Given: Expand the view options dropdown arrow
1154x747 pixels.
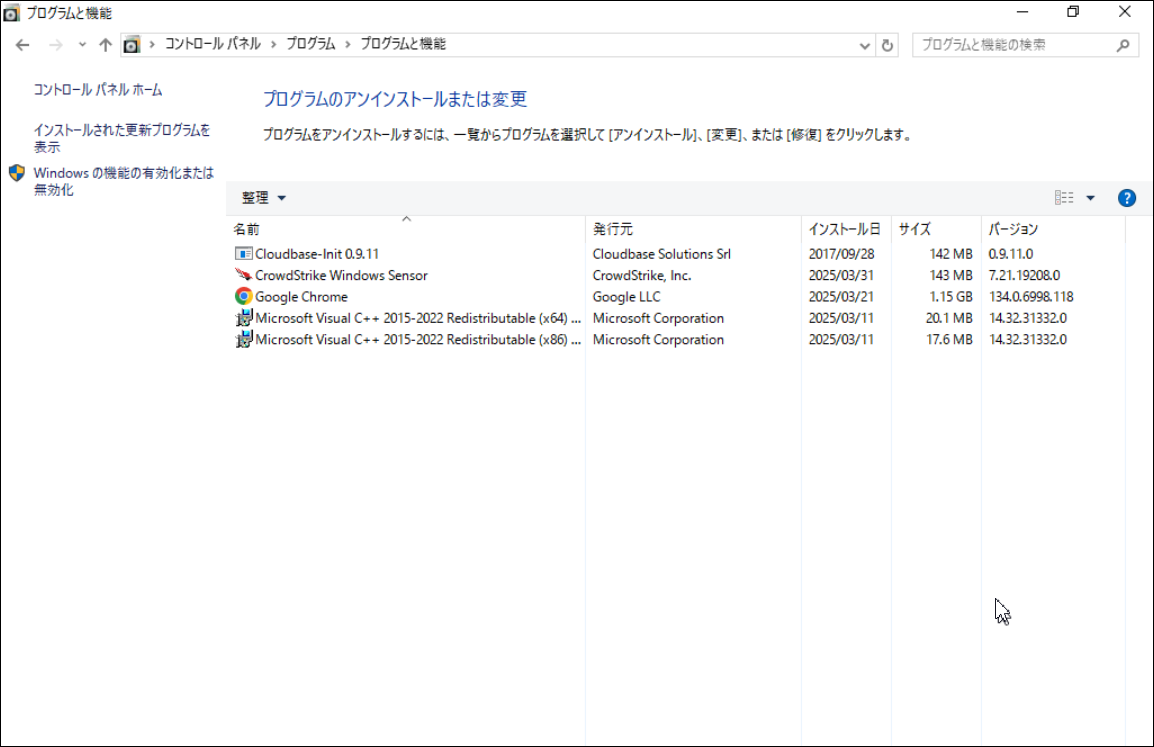Looking at the screenshot, I should pos(1090,198).
